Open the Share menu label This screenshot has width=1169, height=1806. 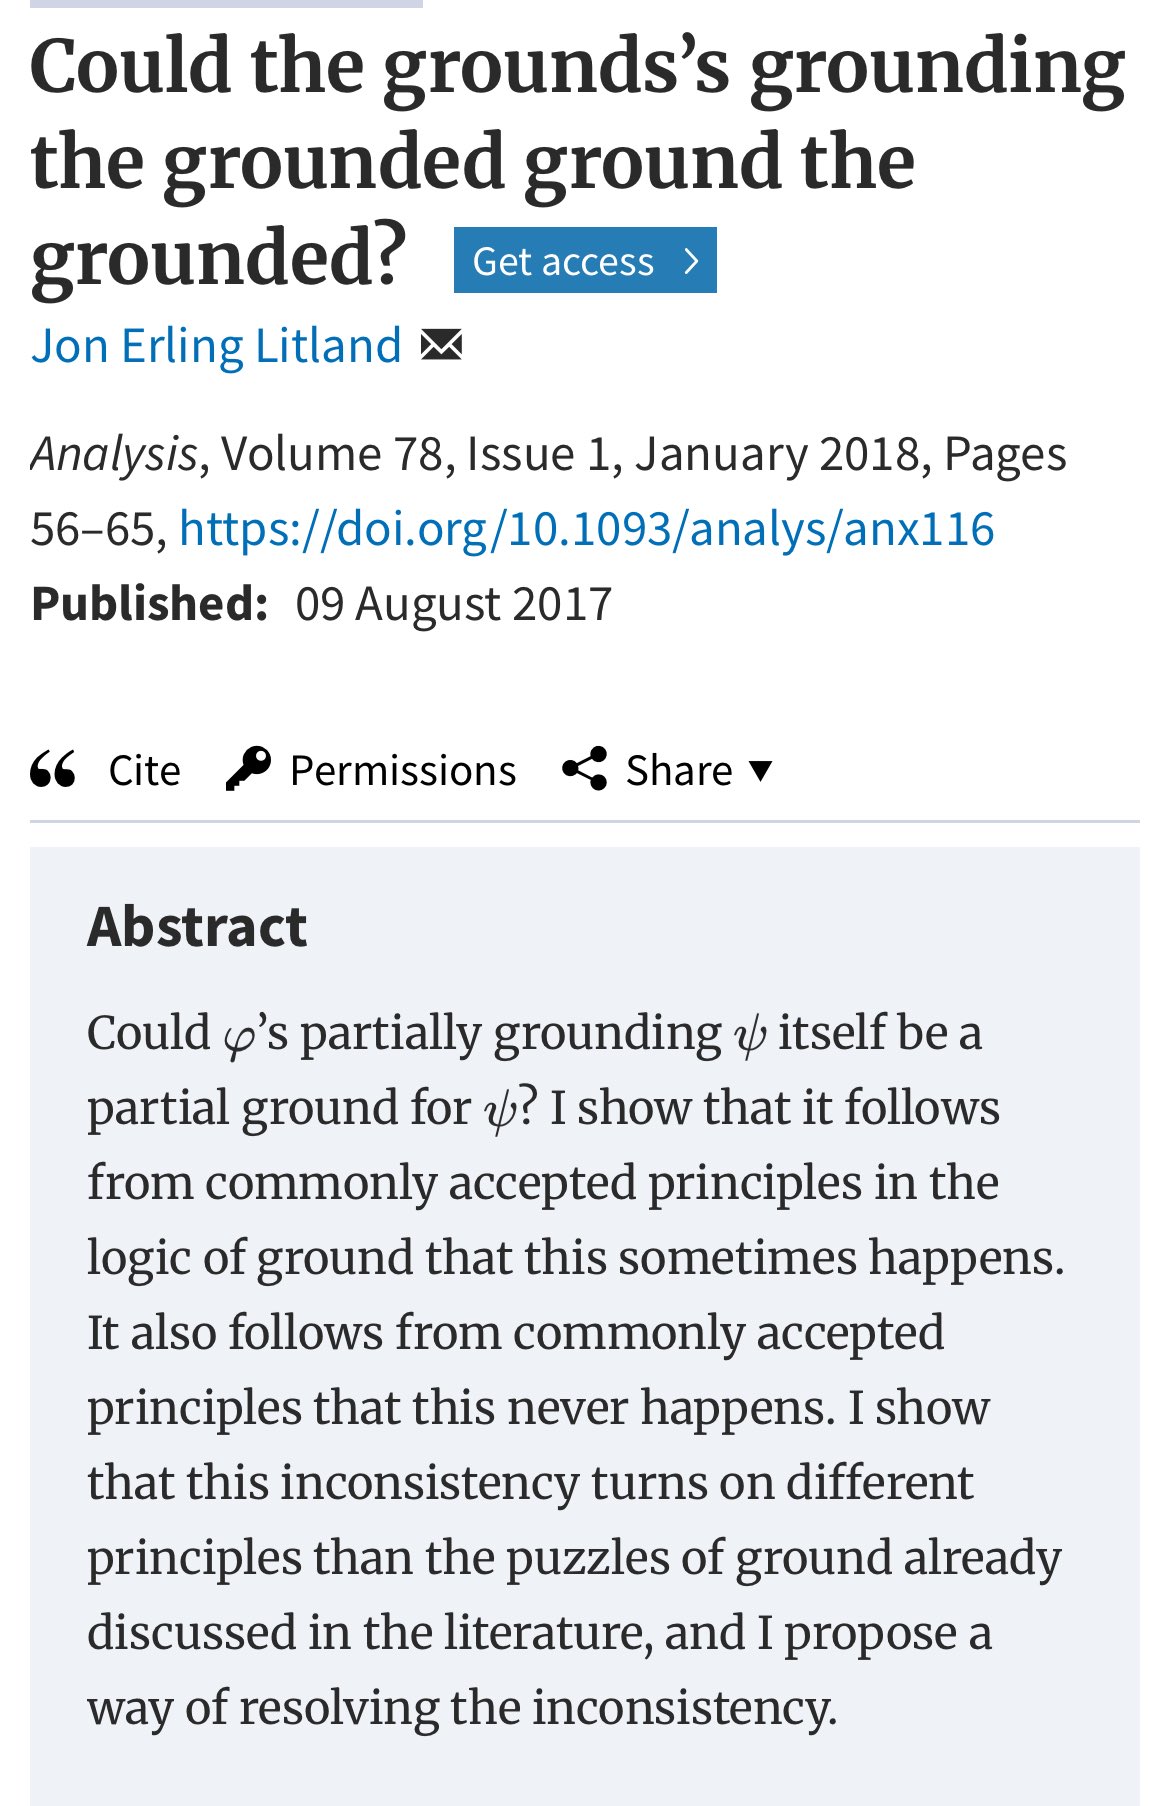679,771
